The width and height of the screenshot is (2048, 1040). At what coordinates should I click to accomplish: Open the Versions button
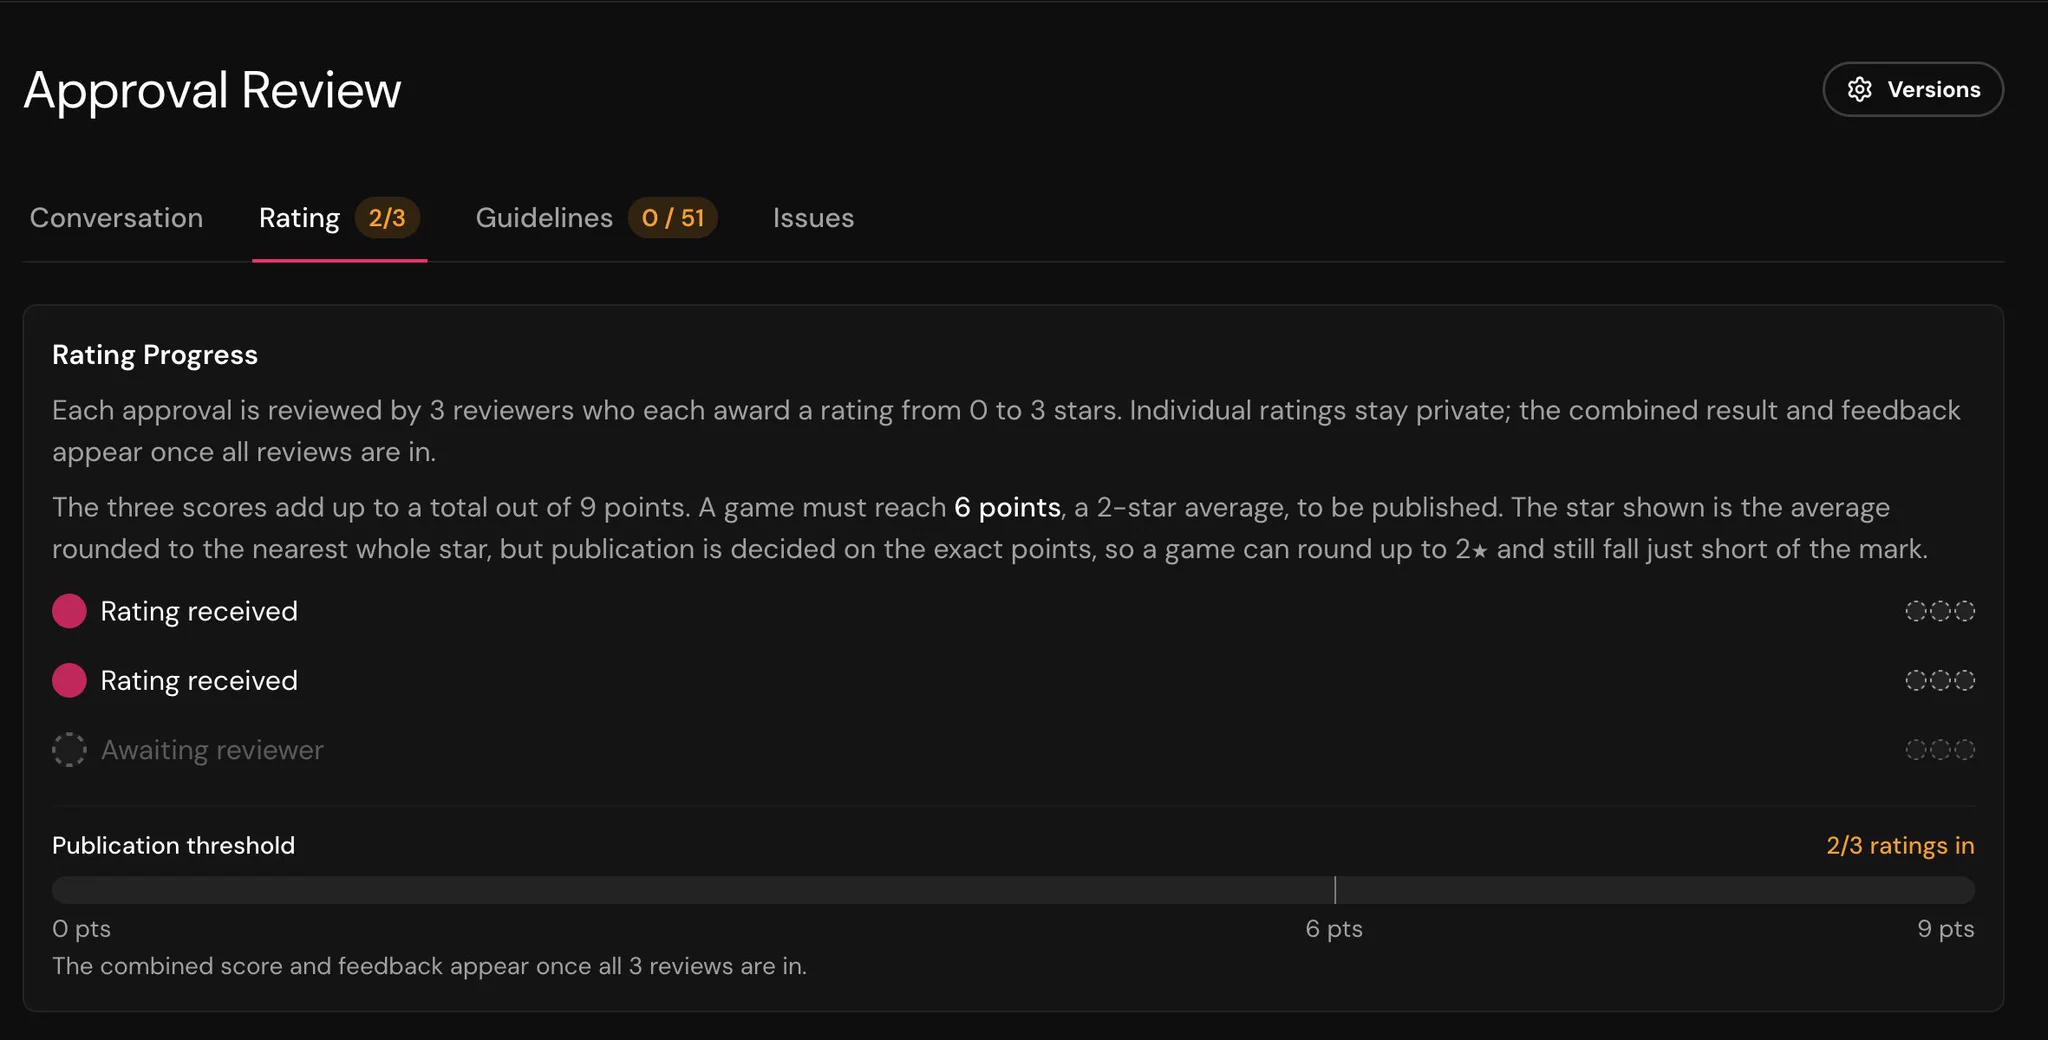coord(1912,90)
